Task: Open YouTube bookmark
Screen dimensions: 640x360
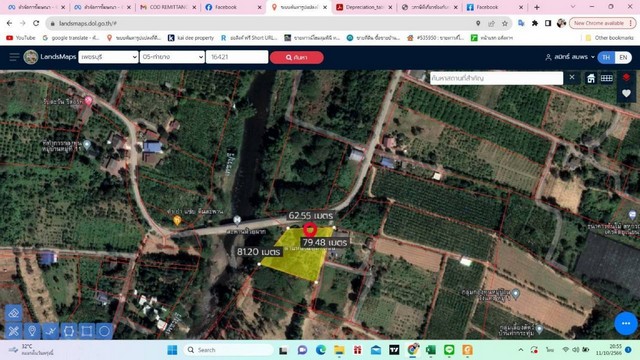Action: [20, 38]
